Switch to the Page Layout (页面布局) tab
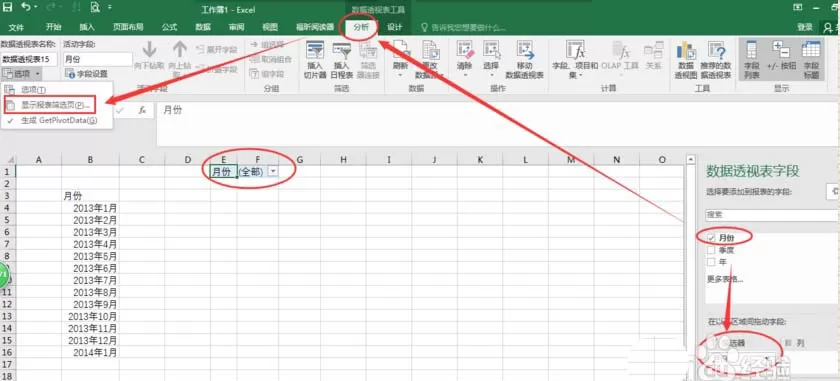 pos(128,27)
